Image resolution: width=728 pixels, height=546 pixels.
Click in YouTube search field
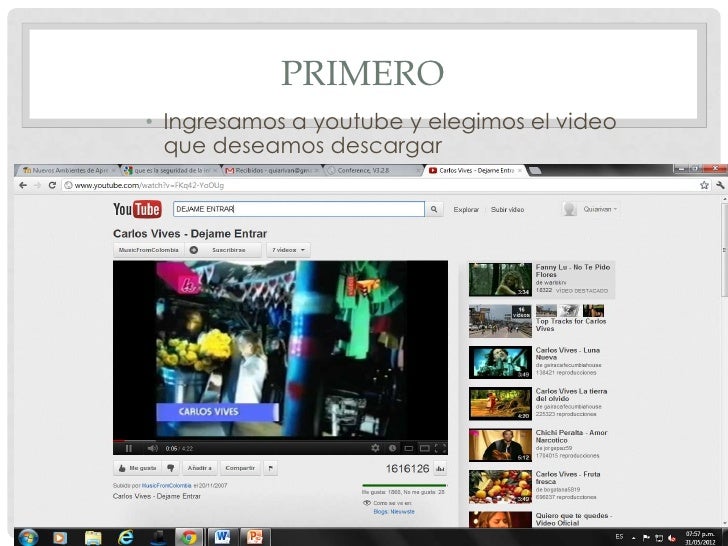coord(299,209)
